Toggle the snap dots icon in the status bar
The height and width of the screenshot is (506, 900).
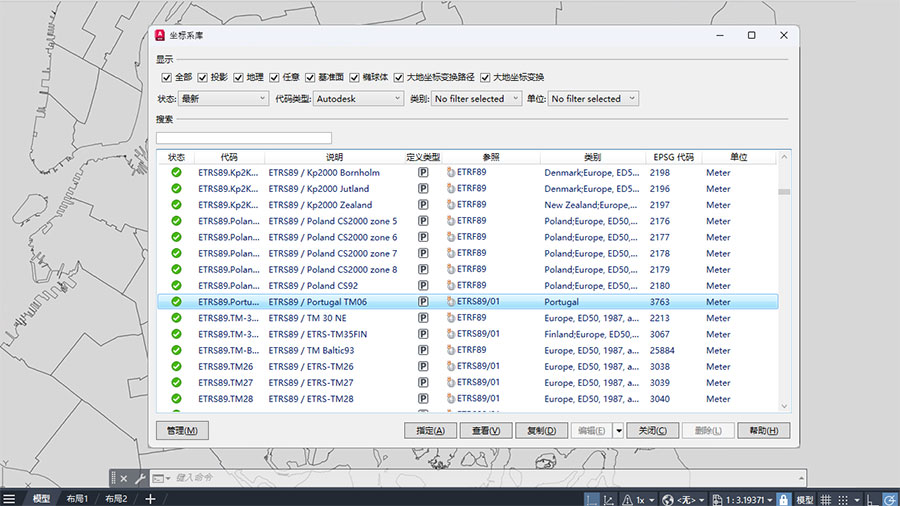coord(843,500)
